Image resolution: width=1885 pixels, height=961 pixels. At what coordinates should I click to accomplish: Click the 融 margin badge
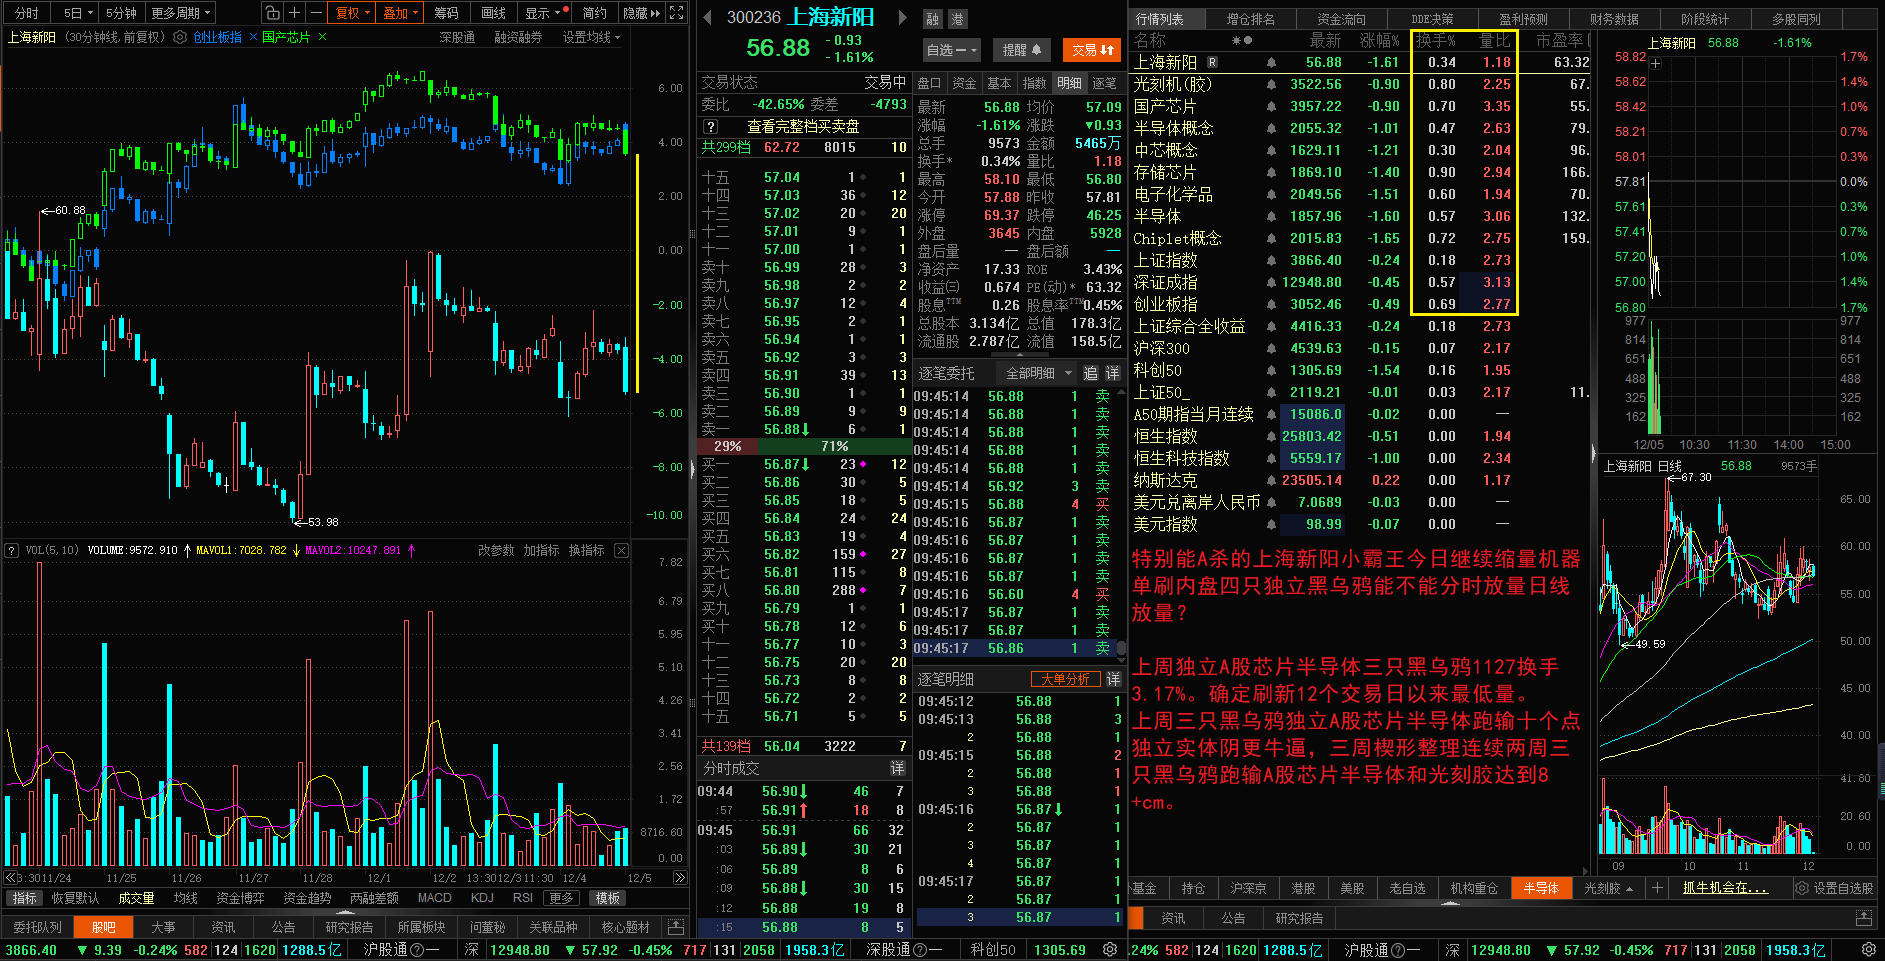pos(933,19)
